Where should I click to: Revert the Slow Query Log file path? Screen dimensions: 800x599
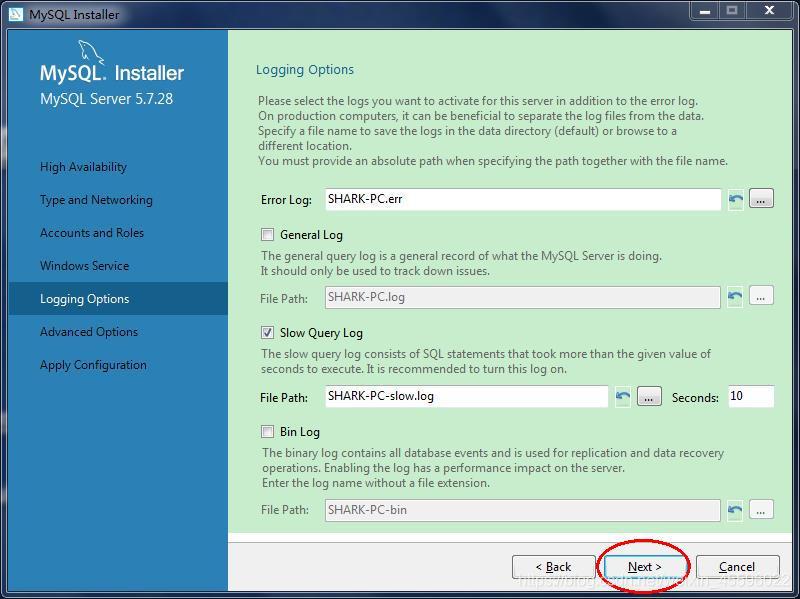(622, 396)
